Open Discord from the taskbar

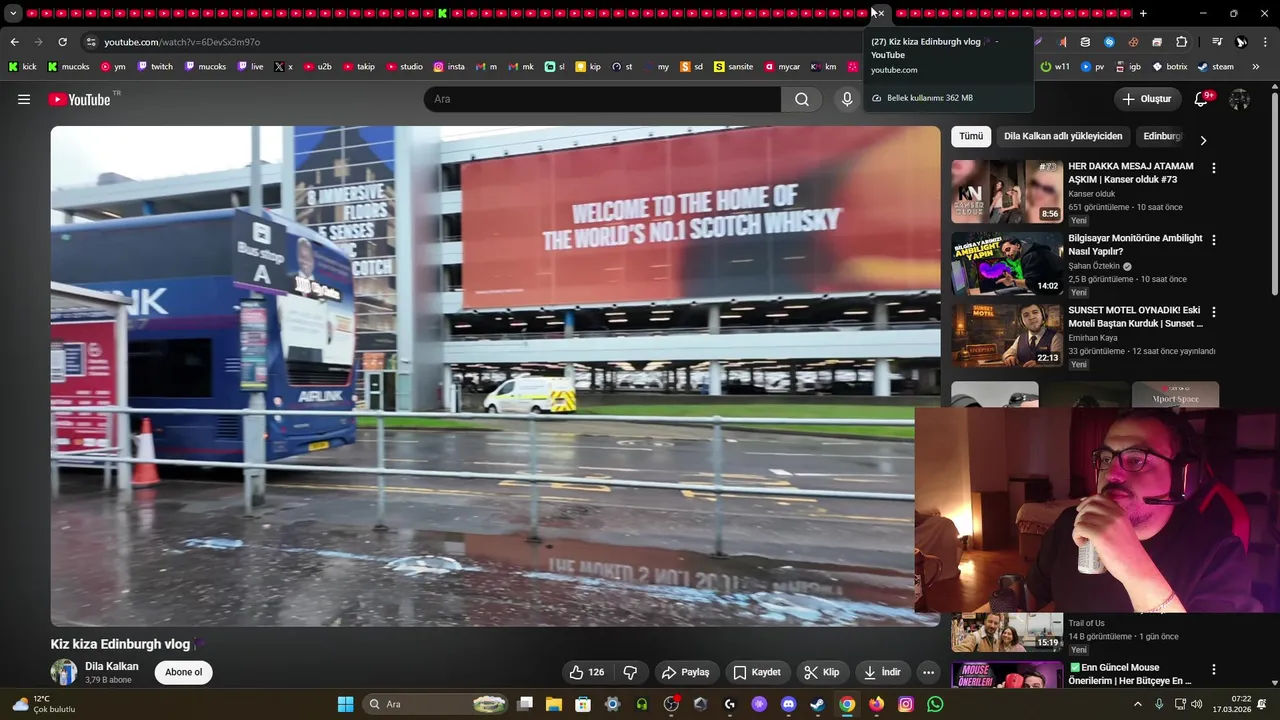click(x=788, y=704)
